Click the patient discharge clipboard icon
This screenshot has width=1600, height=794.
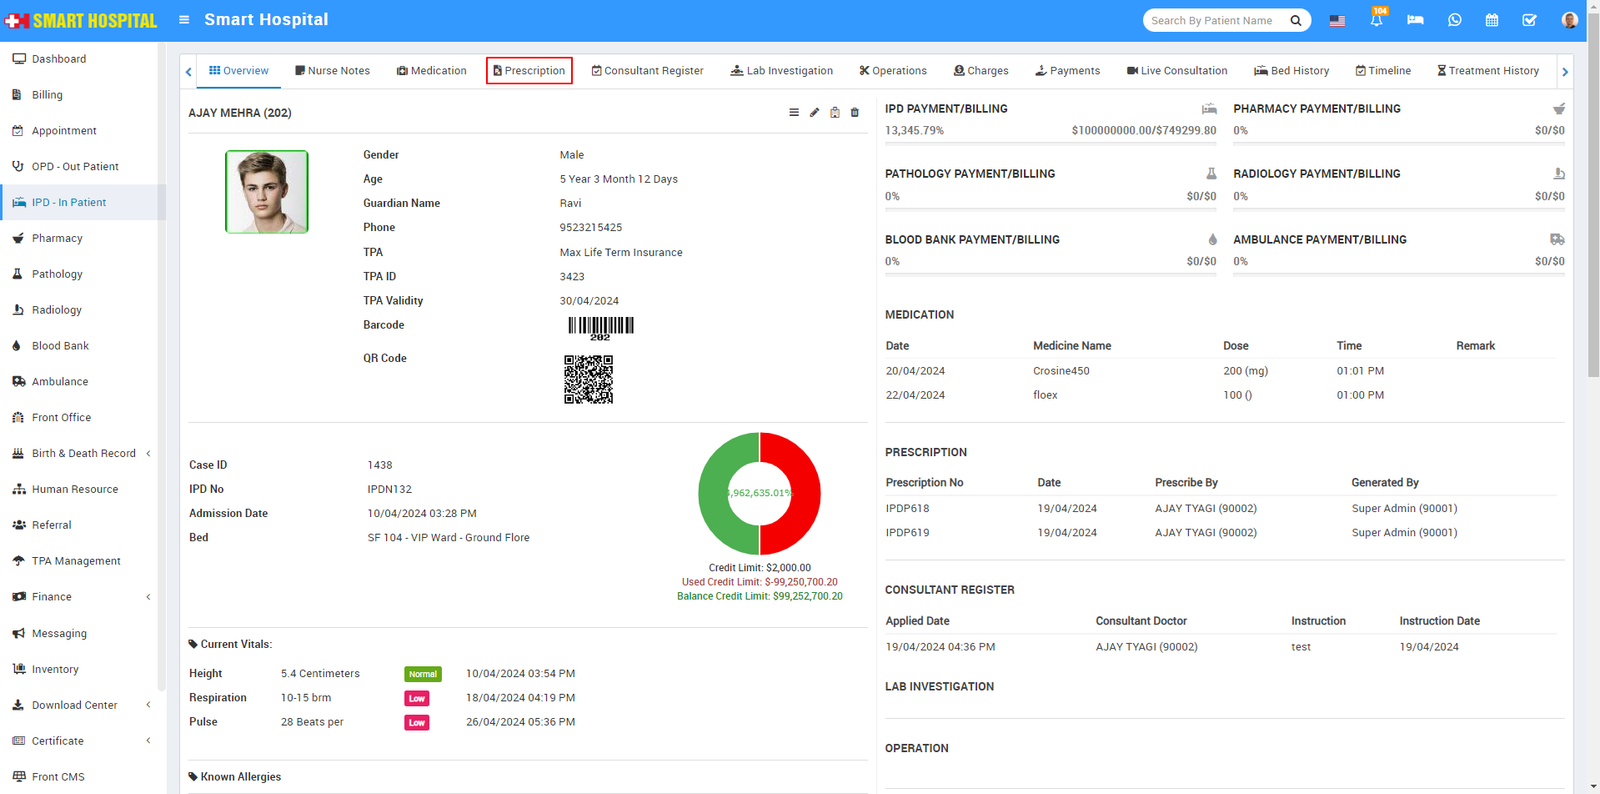coord(835,113)
